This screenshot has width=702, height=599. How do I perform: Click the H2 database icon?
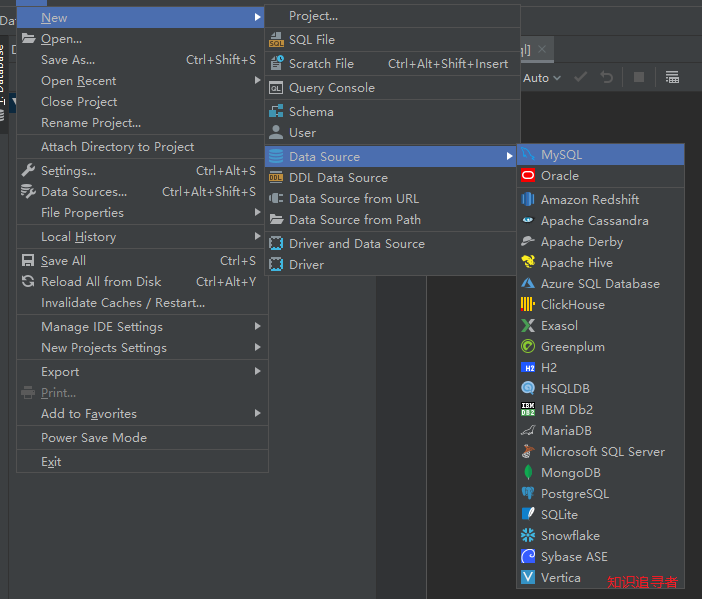tap(528, 368)
